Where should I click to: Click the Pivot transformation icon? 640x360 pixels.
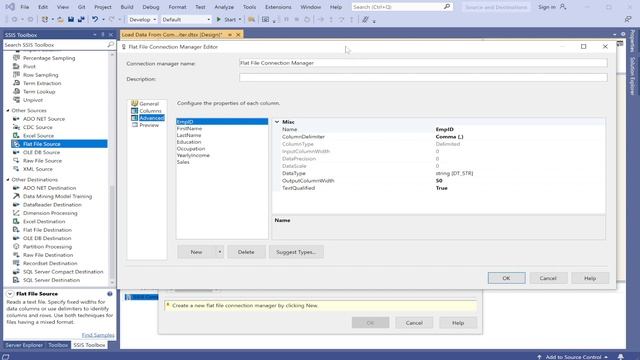(16, 66)
